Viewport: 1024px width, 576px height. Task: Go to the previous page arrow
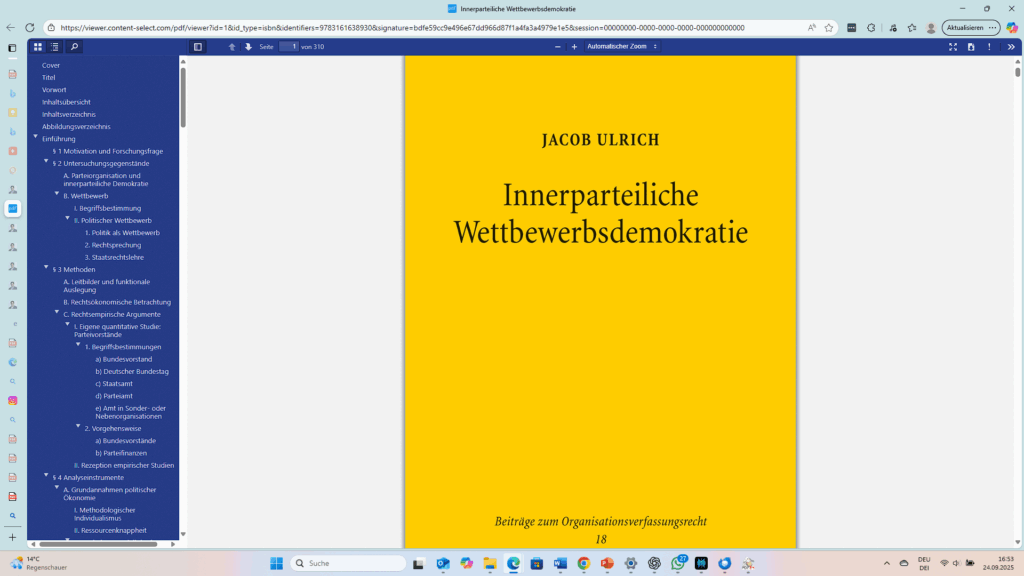click(x=232, y=46)
